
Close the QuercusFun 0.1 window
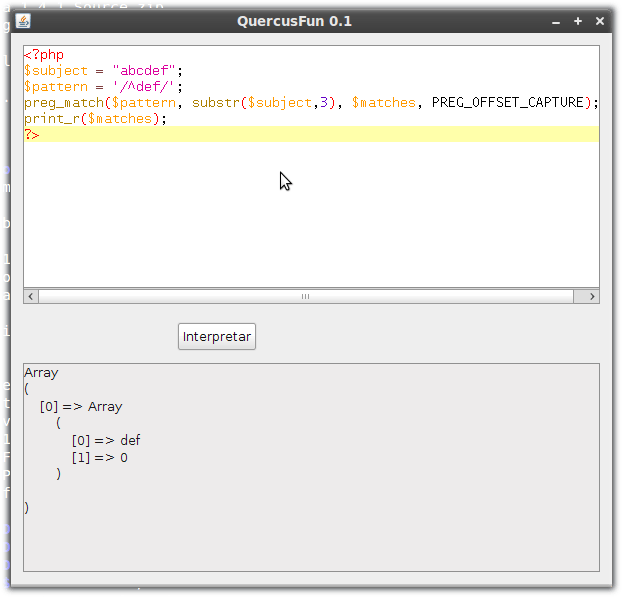click(599, 21)
